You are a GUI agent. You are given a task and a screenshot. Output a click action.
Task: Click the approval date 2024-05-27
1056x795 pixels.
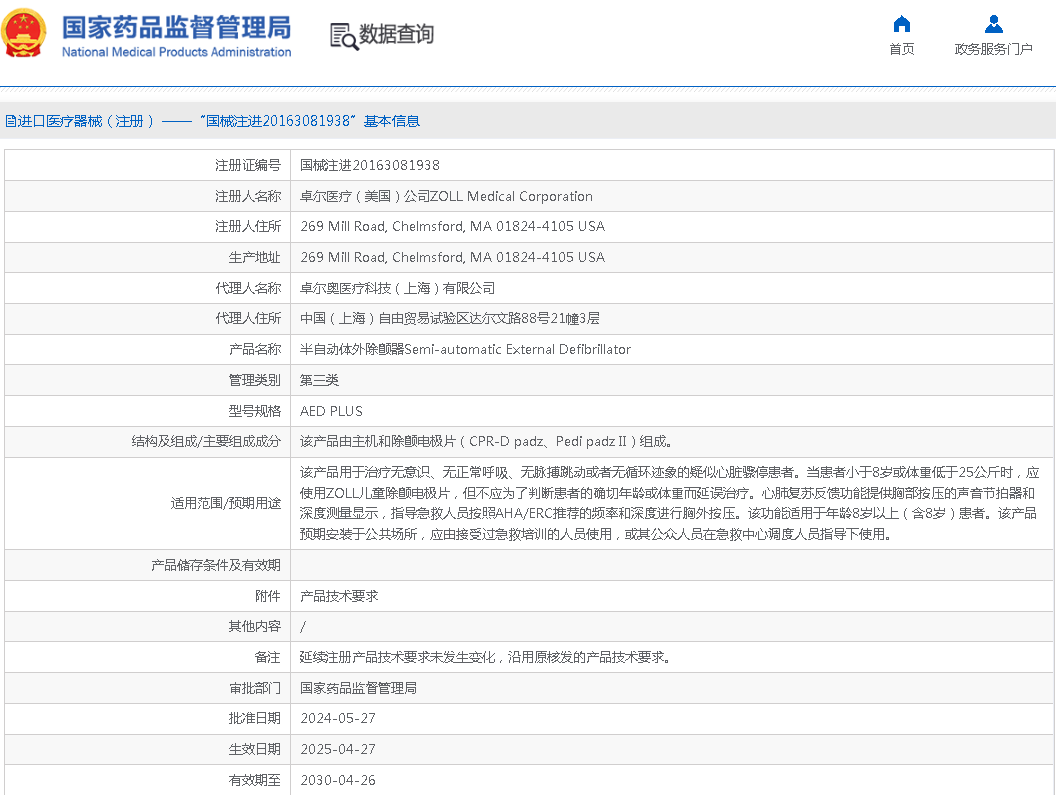[x=337, y=718]
